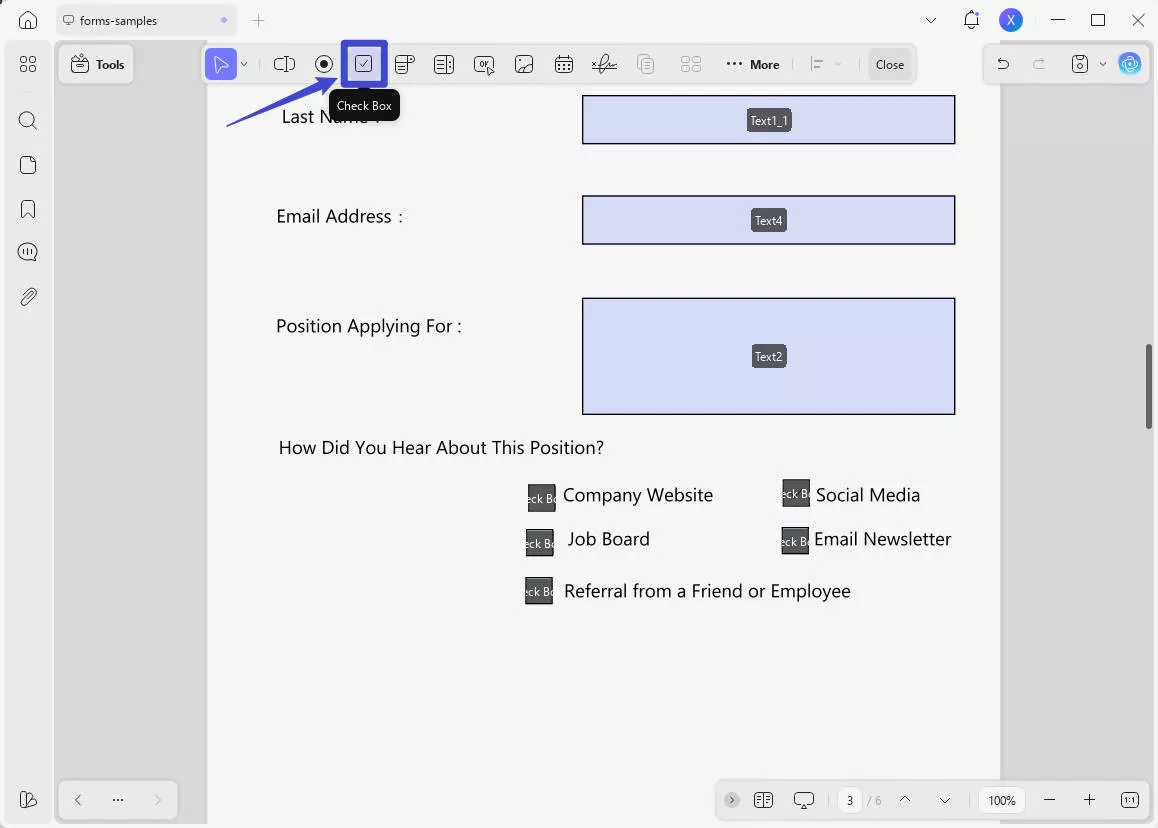The height and width of the screenshot is (828, 1158).
Task: Pick the Signature field tool
Action: click(x=604, y=63)
